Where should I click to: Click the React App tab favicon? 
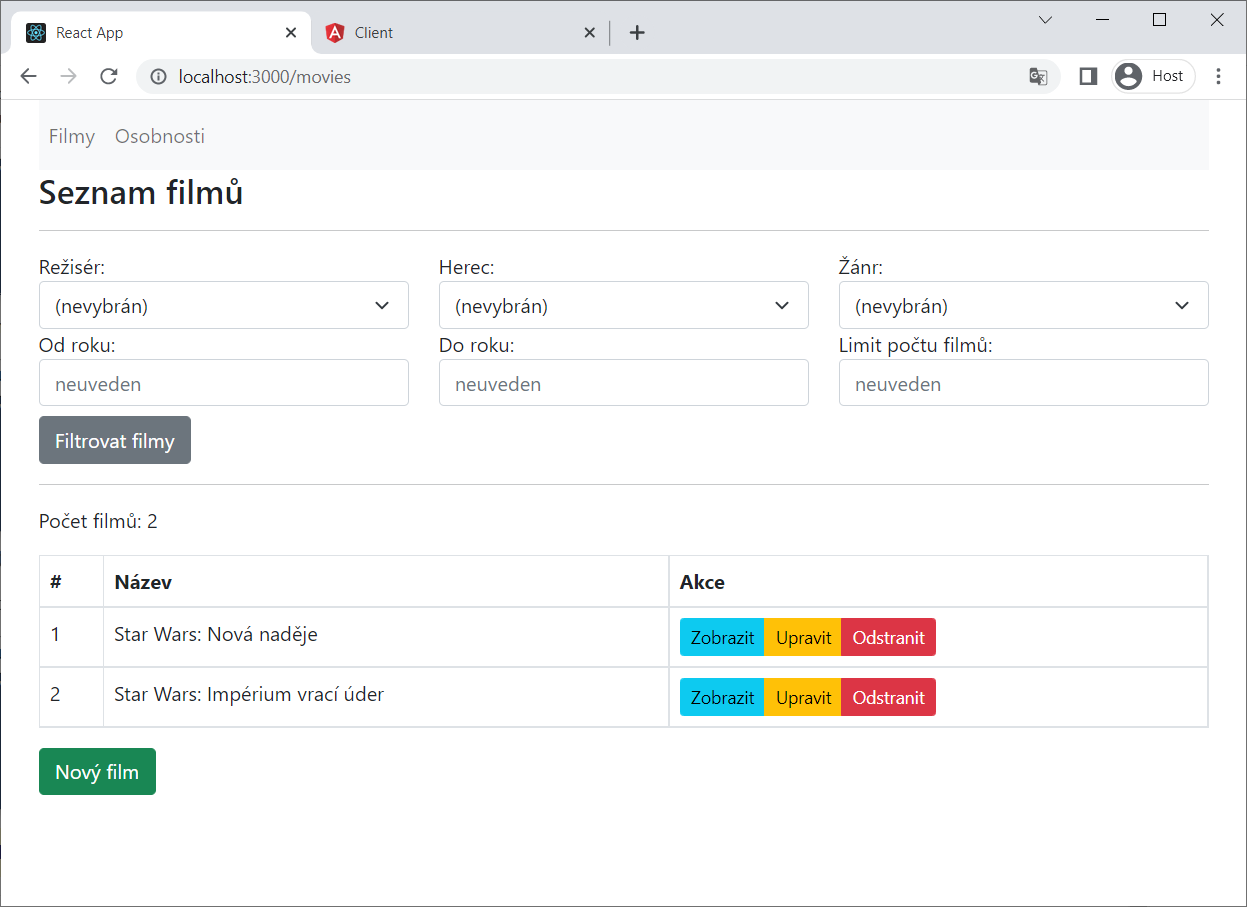(36, 32)
